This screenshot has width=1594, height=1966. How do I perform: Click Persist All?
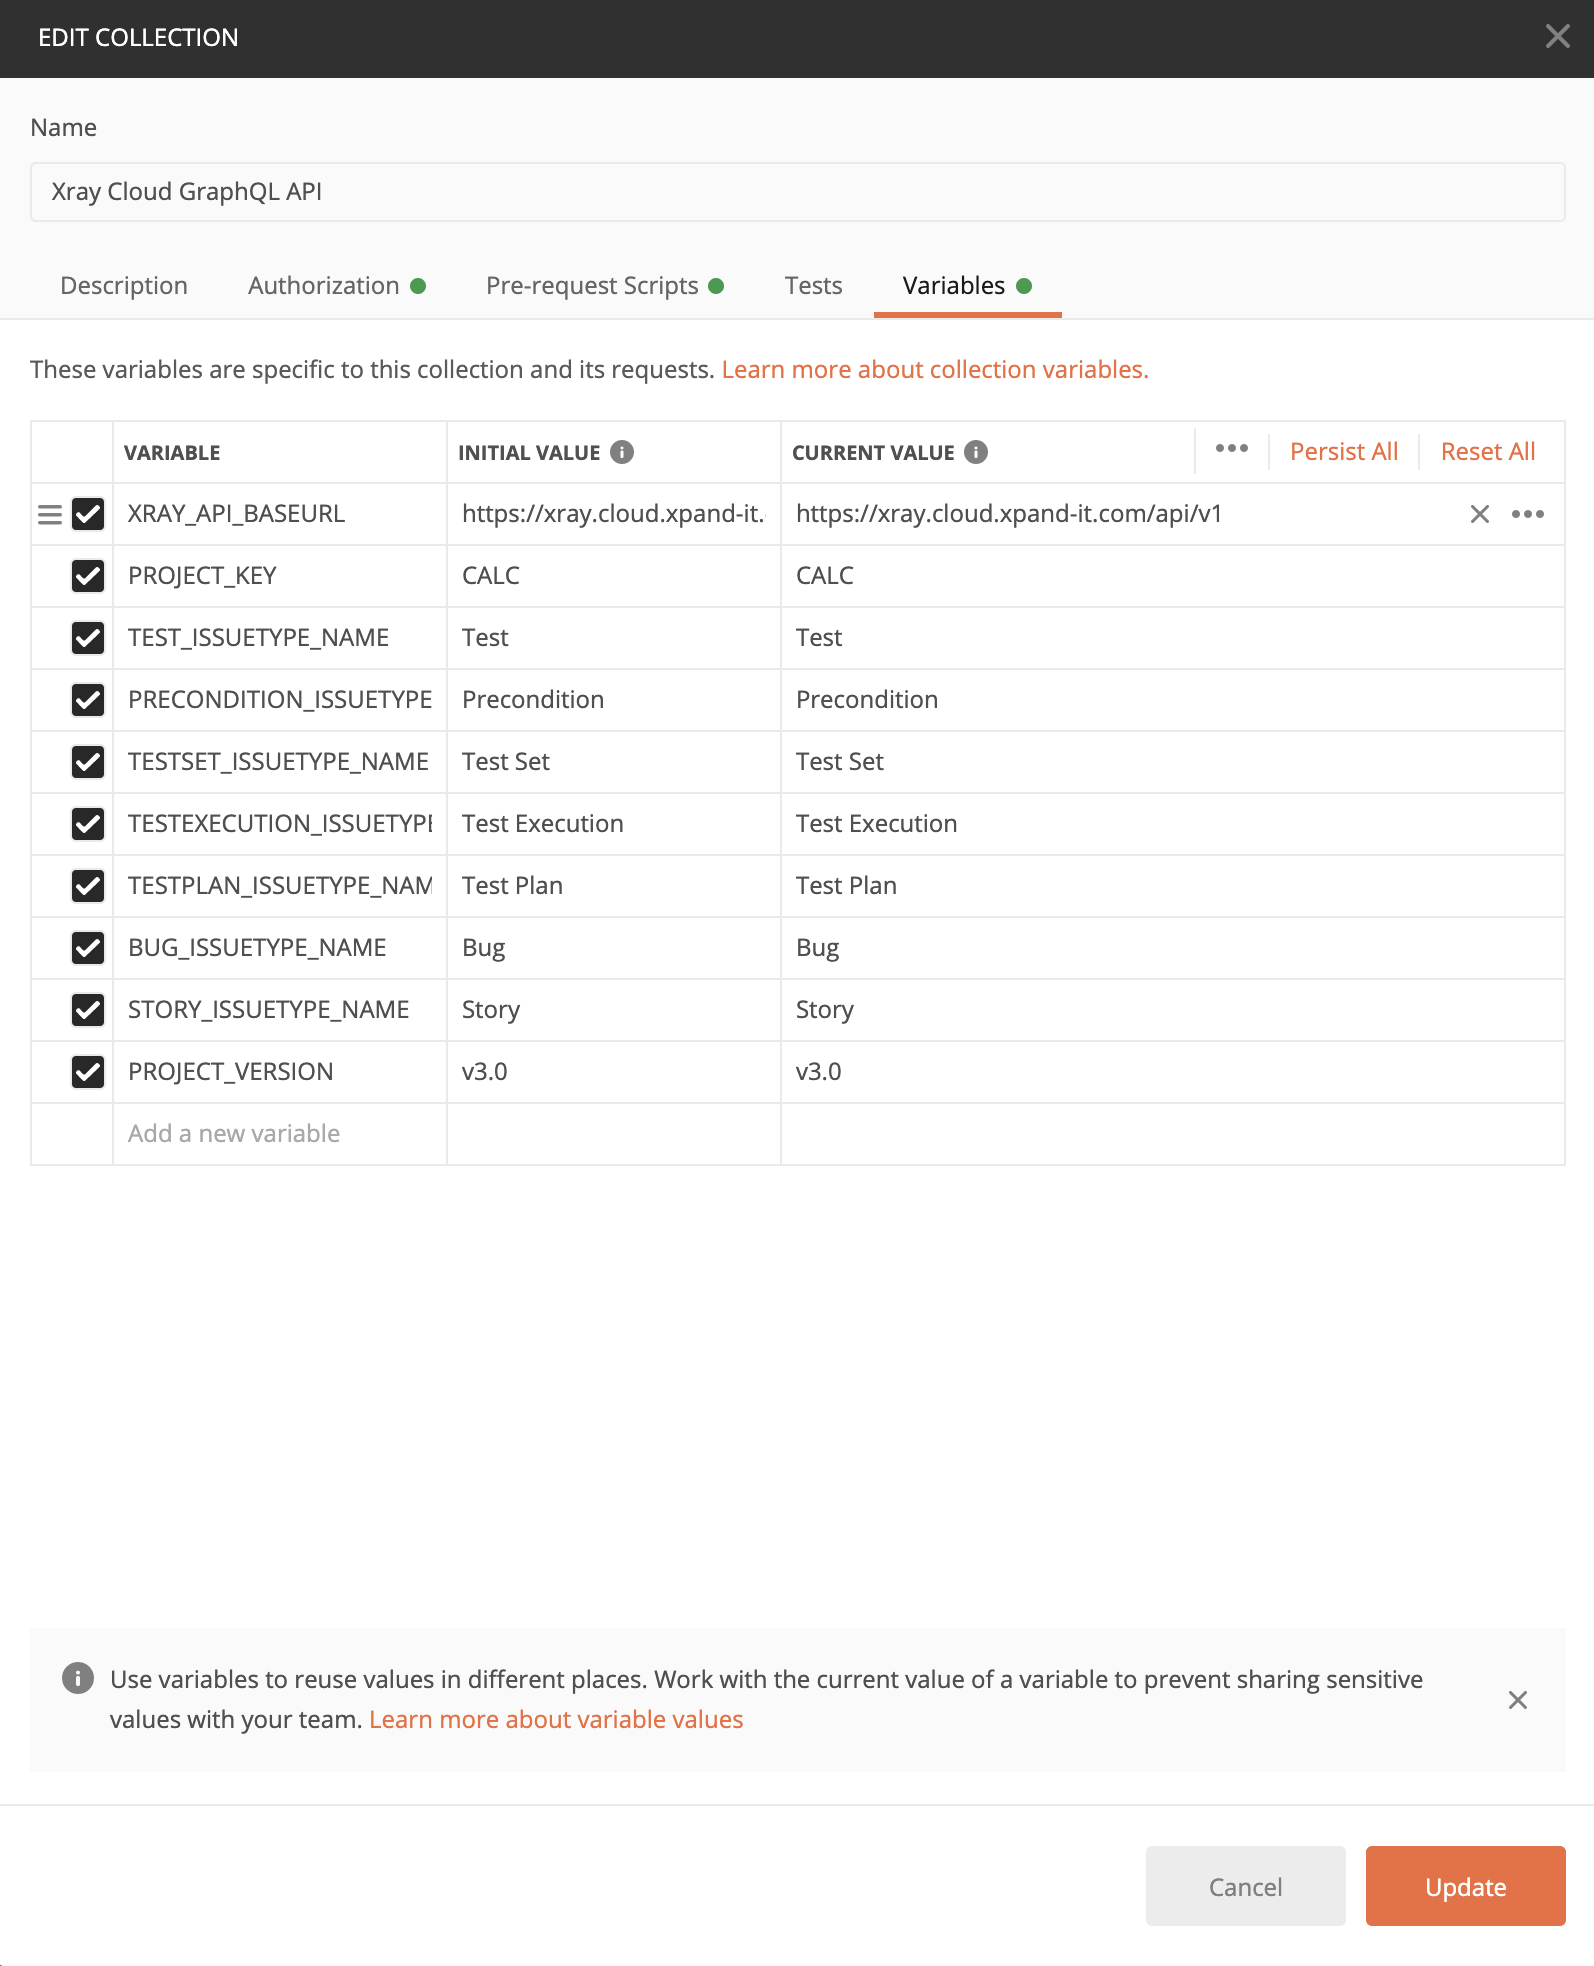1343,452
